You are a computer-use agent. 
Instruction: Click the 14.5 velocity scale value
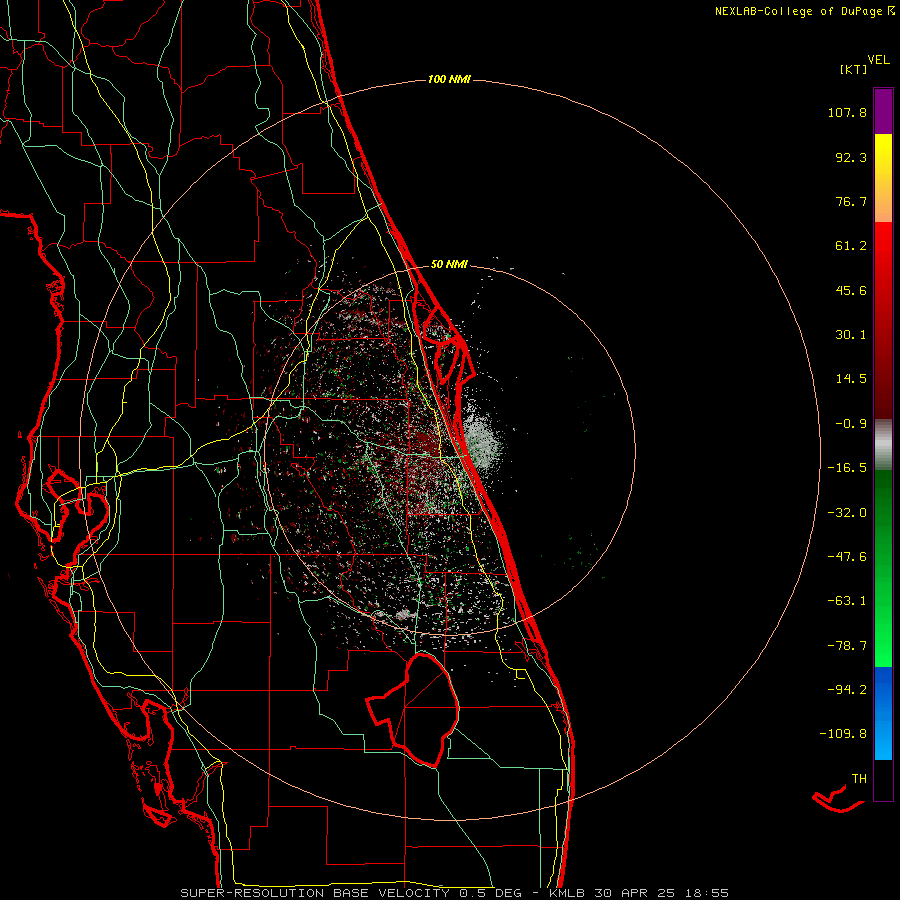(851, 379)
